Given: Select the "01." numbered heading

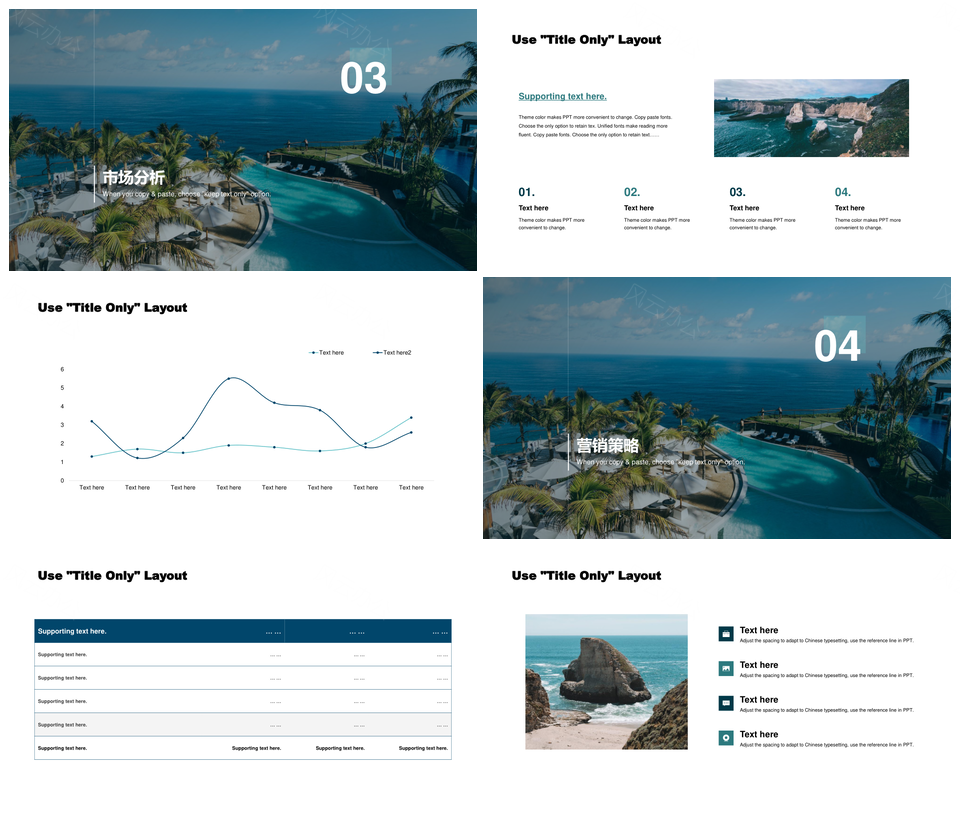Looking at the screenshot, I should (526, 192).
